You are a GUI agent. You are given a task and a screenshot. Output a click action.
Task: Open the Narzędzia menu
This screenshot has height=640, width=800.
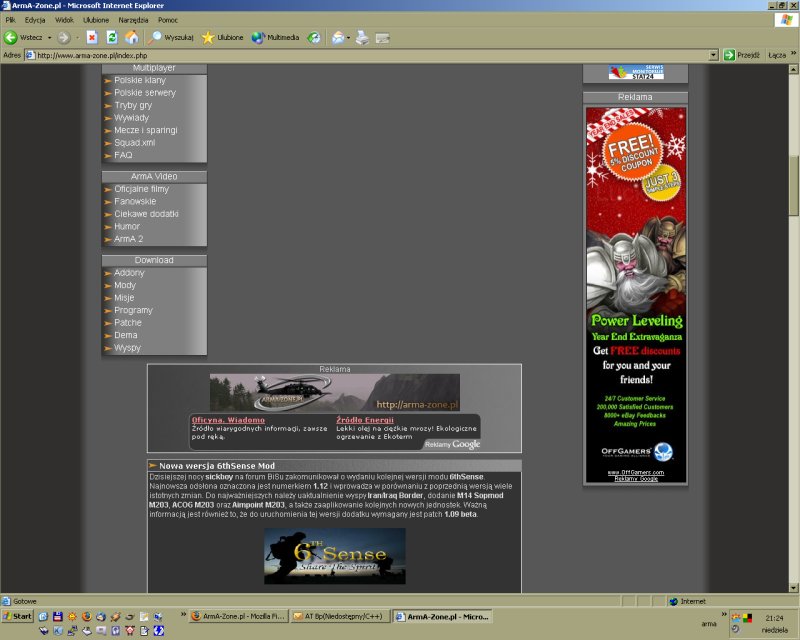pos(133,20)
